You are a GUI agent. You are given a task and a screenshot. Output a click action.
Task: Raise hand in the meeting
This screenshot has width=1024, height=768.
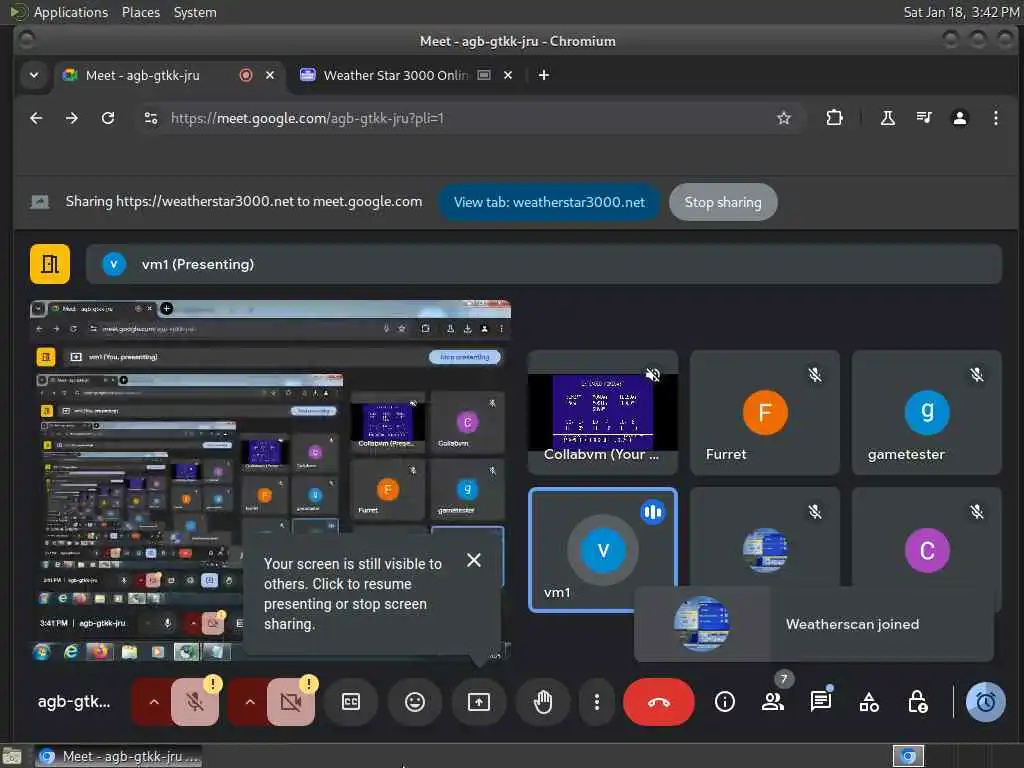point(543,702)
